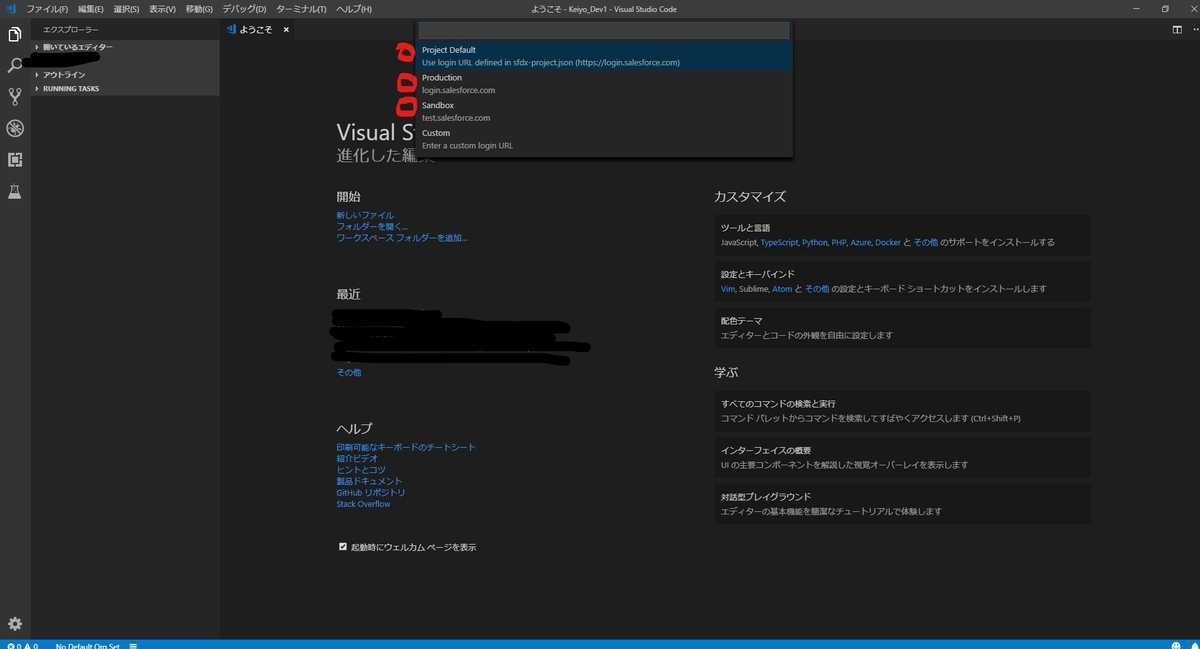The image size is (1200, 649).
Task: Click Docker link in ツールと言語
Action: tap(888, 242)
